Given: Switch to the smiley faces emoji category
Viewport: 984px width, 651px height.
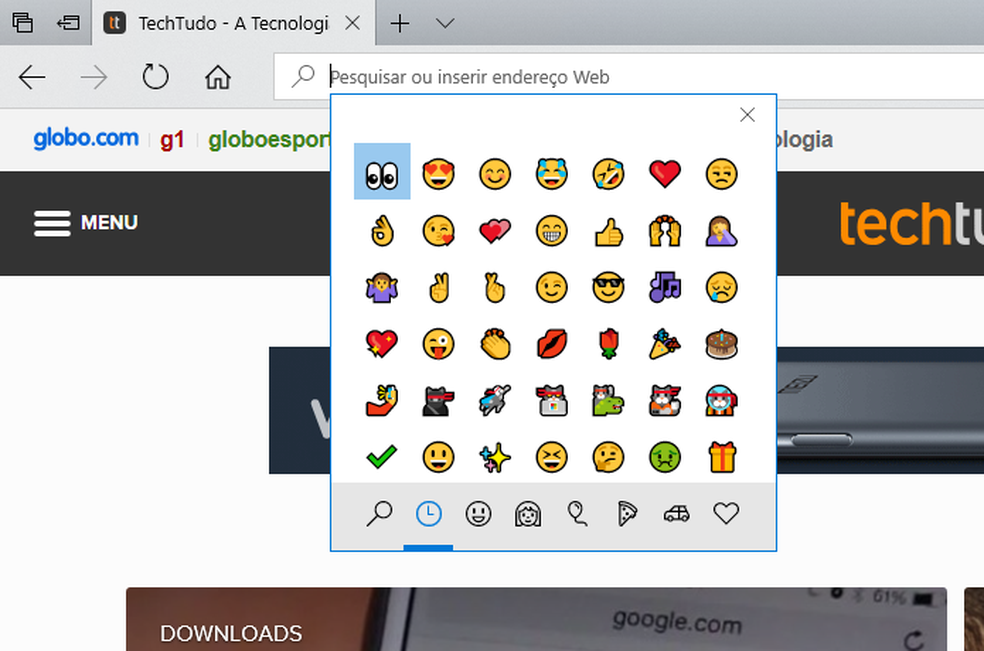Looking at the screenshot, I should click(478, 513).
